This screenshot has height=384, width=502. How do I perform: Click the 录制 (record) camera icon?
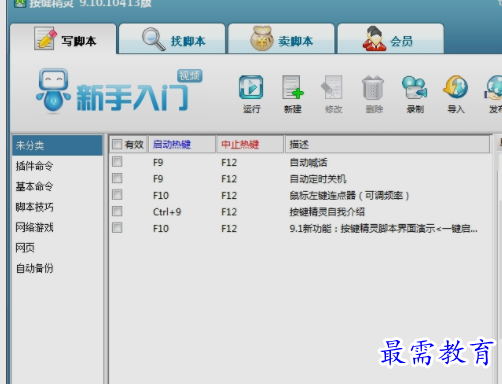[414, 87]
